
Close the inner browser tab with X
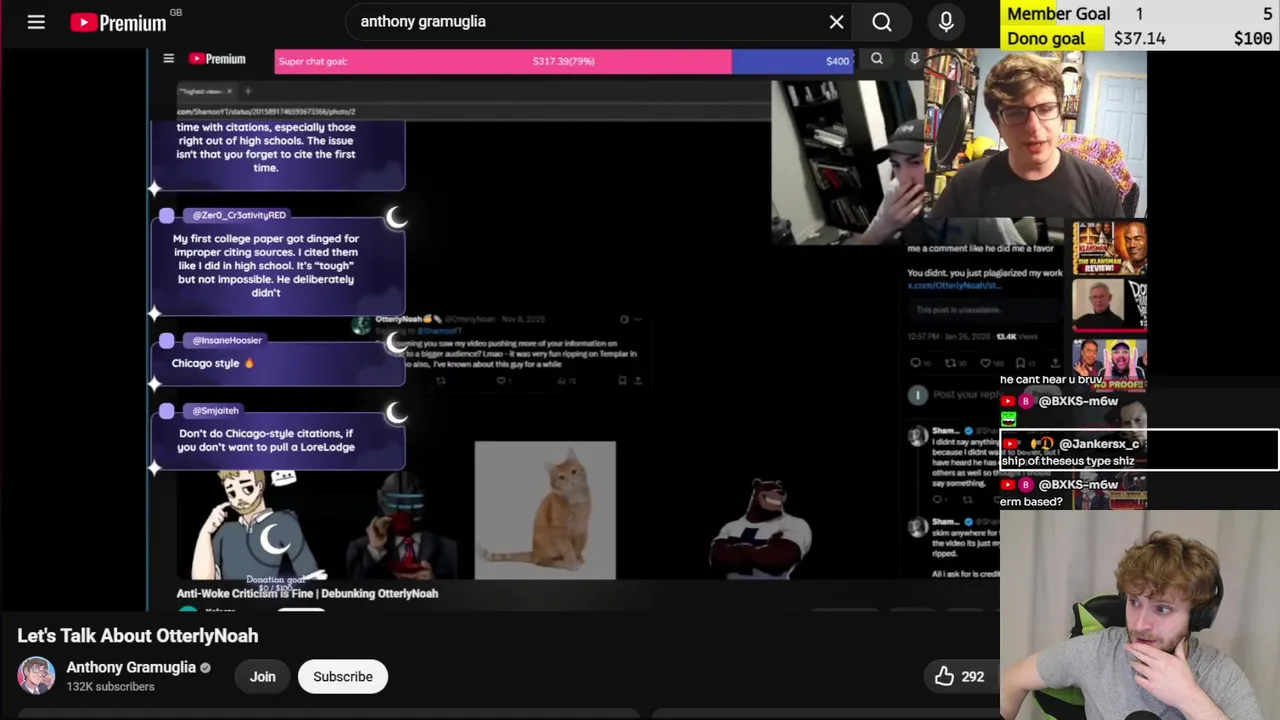coord(230,91)
